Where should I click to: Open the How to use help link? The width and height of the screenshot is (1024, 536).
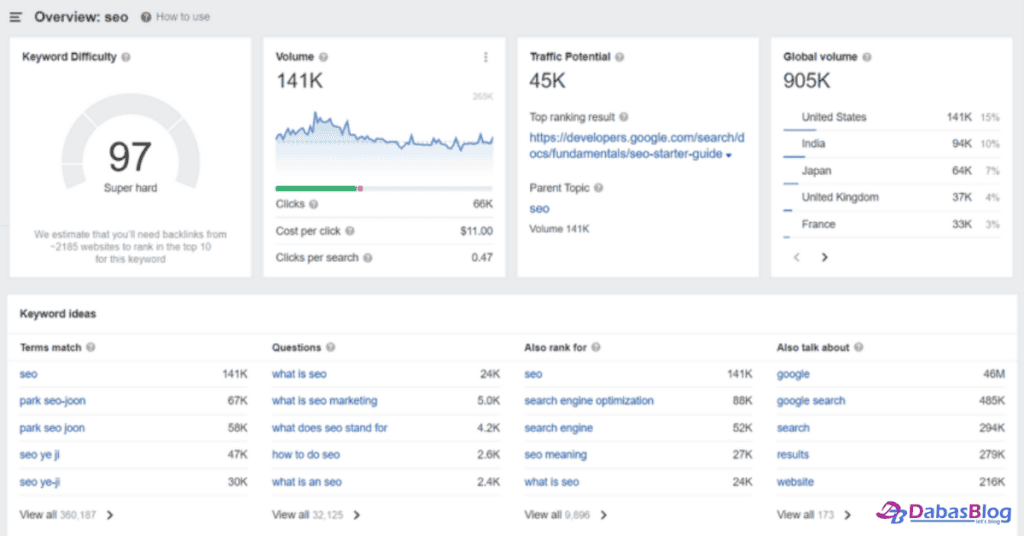click(176, 17)
